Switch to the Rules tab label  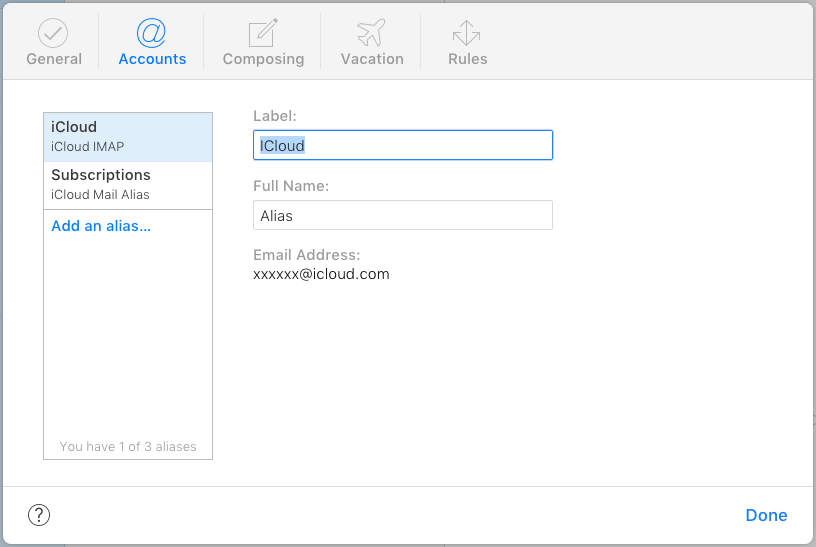[468, 59]
